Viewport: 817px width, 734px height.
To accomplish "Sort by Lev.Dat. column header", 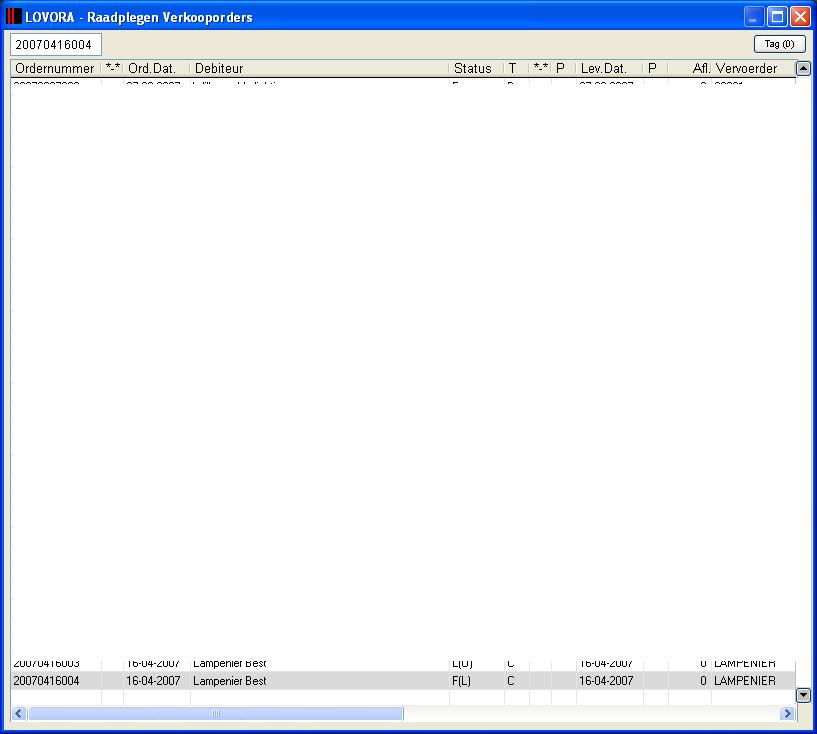I will tap(609, 68).
